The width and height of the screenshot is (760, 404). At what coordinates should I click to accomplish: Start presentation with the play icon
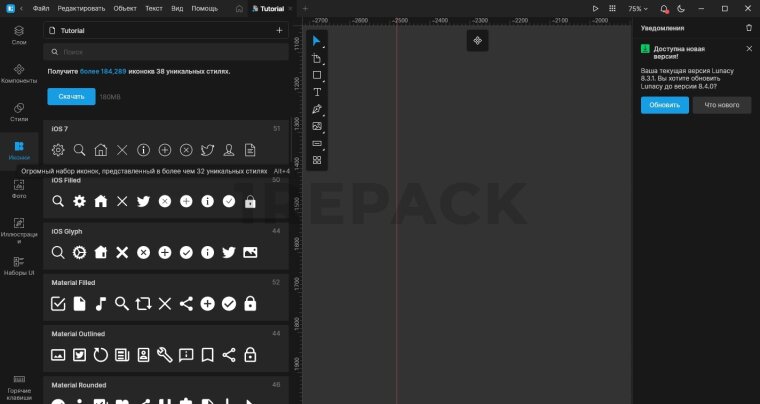point(595,8)
